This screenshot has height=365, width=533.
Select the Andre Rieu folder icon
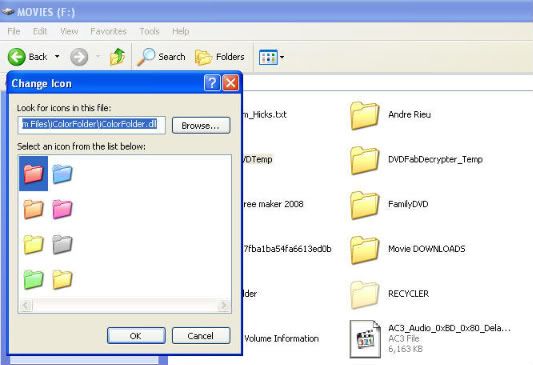click(x=364, y=116)
